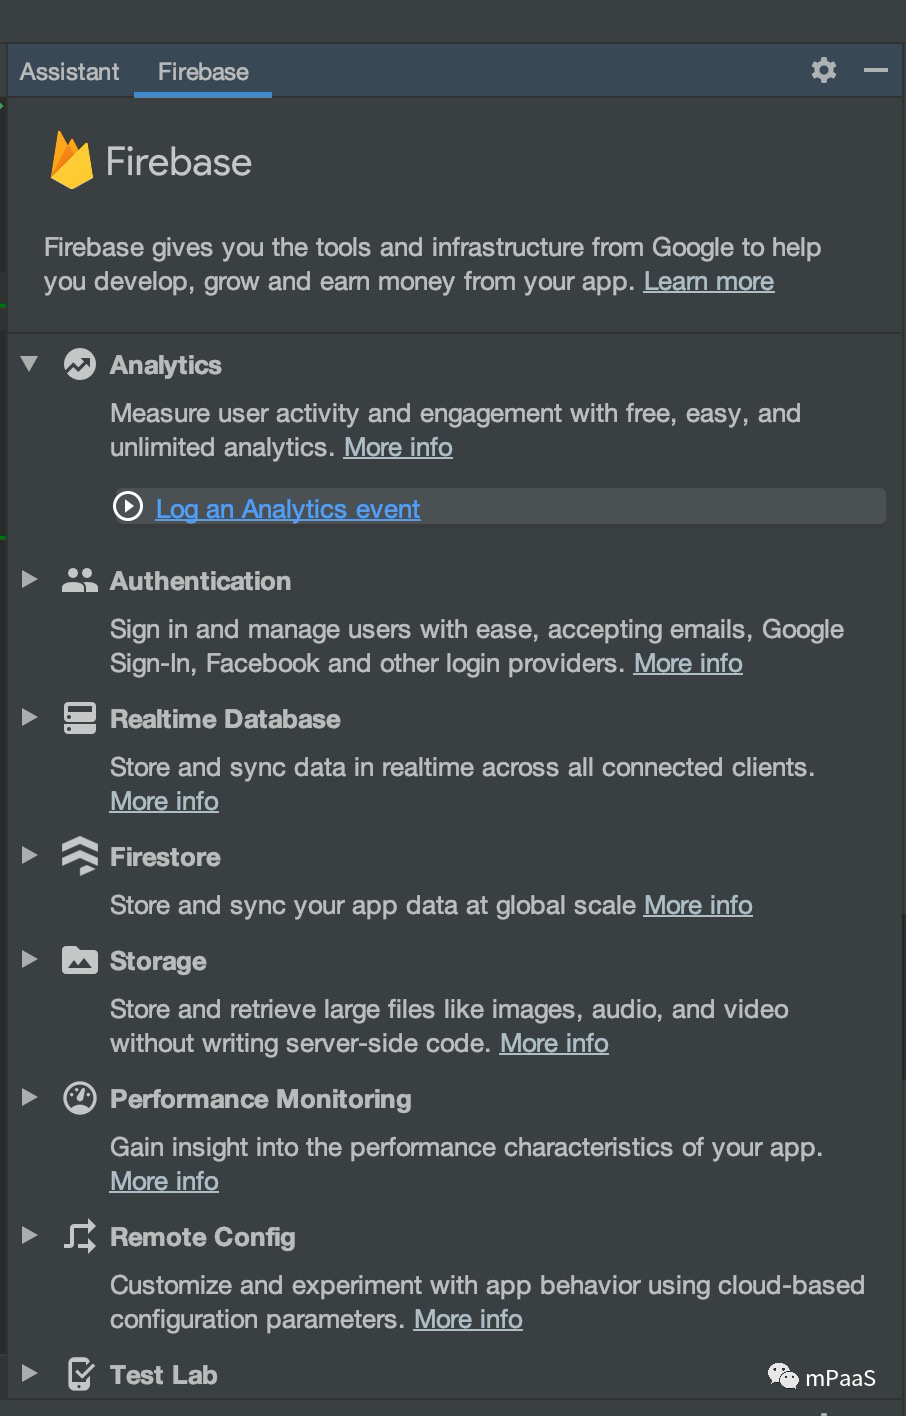
Task: Collapse the Analytics section
Action: pos(29,364)
